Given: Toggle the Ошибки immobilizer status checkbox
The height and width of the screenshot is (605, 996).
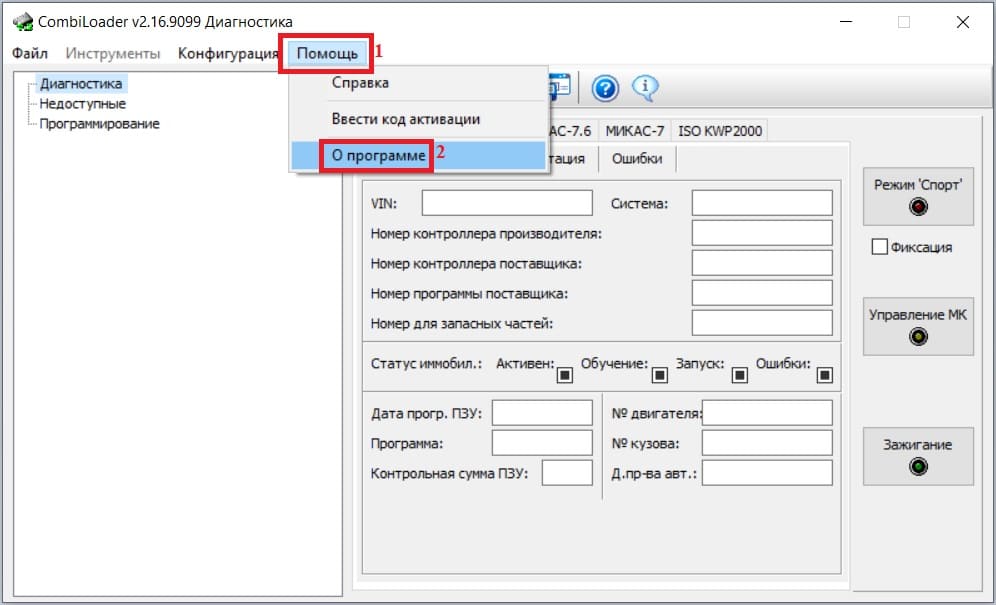Looking at the screenshot, I should point(825,375).
